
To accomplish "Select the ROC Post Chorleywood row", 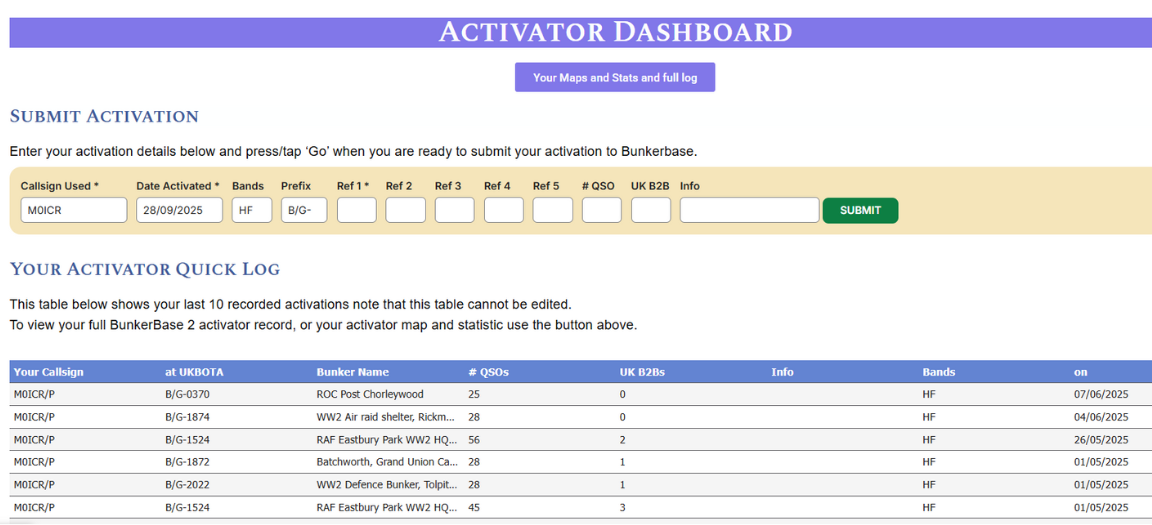I will pos(370,395).
